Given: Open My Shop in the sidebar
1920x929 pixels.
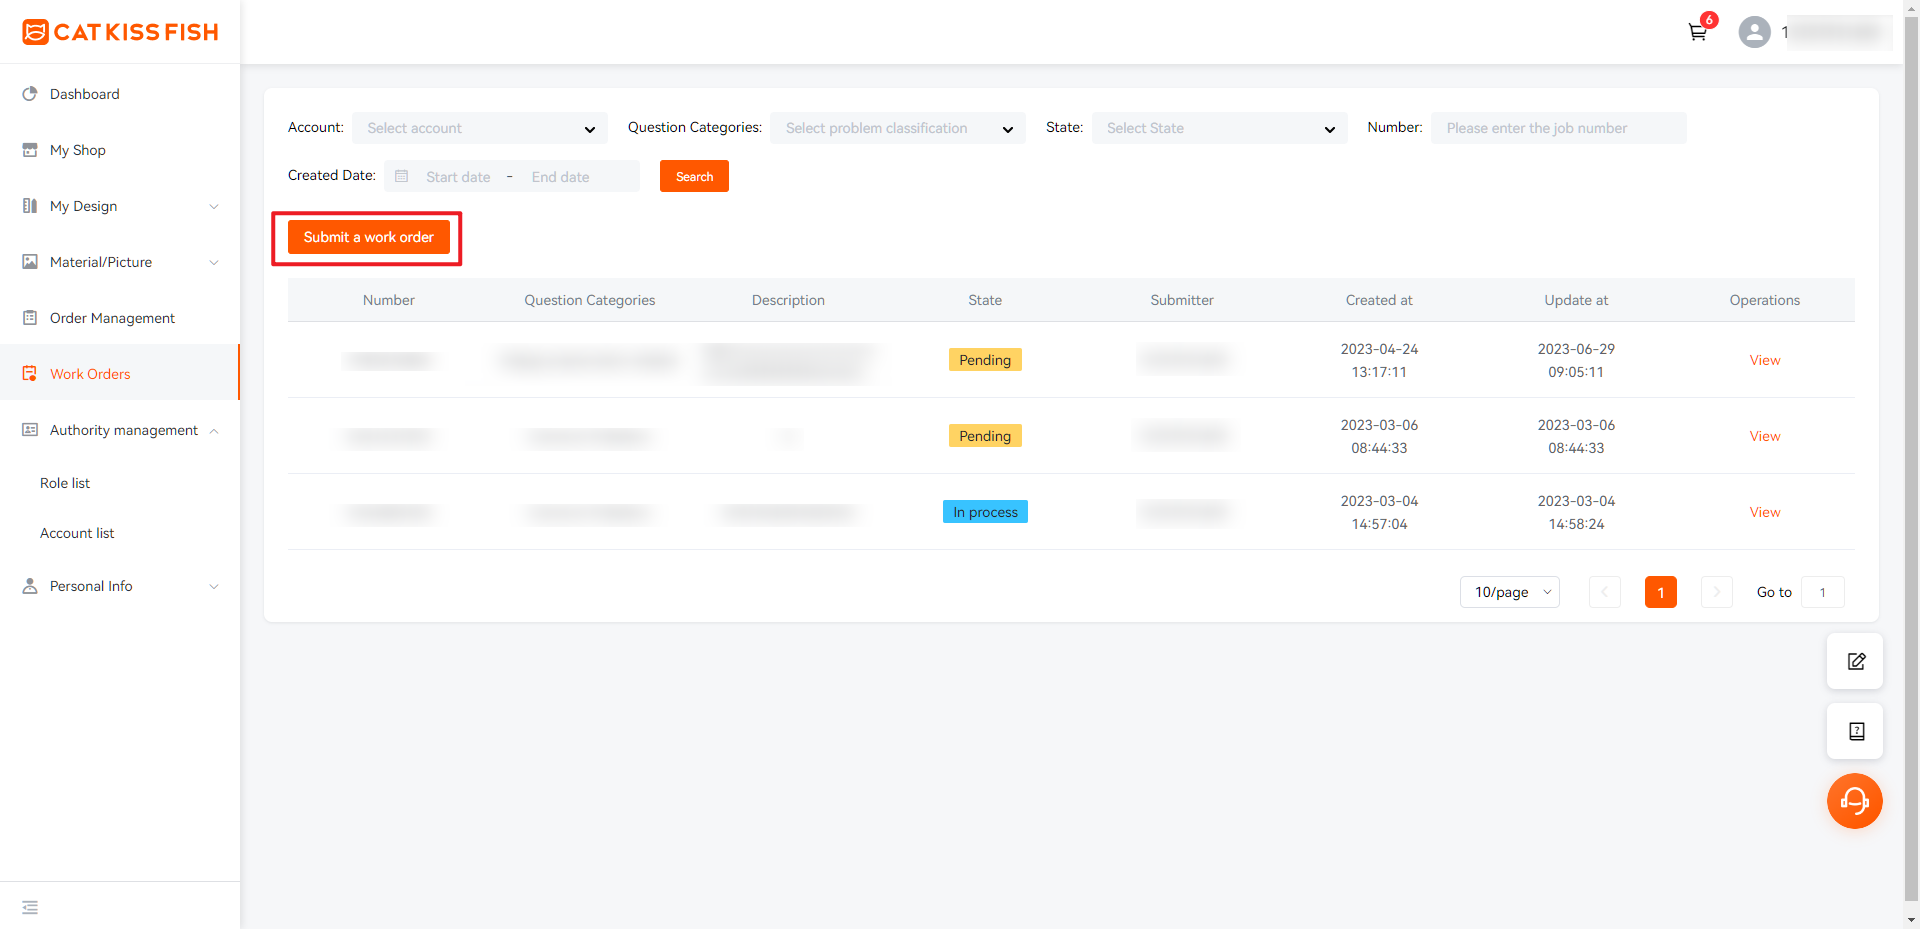Looking at the screenshot, I should click(120, 150).
